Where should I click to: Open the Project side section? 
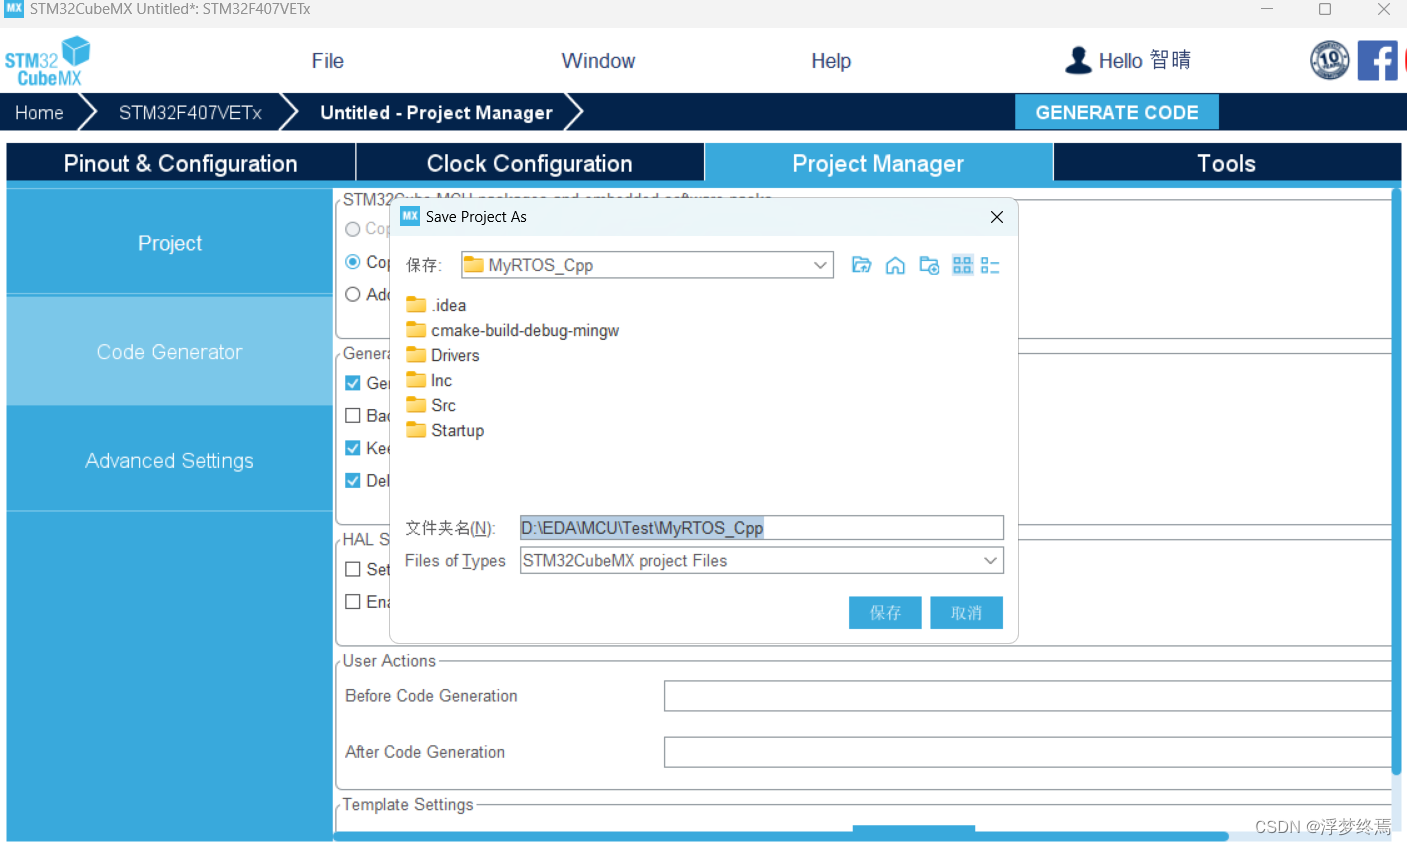coord(170,243)
